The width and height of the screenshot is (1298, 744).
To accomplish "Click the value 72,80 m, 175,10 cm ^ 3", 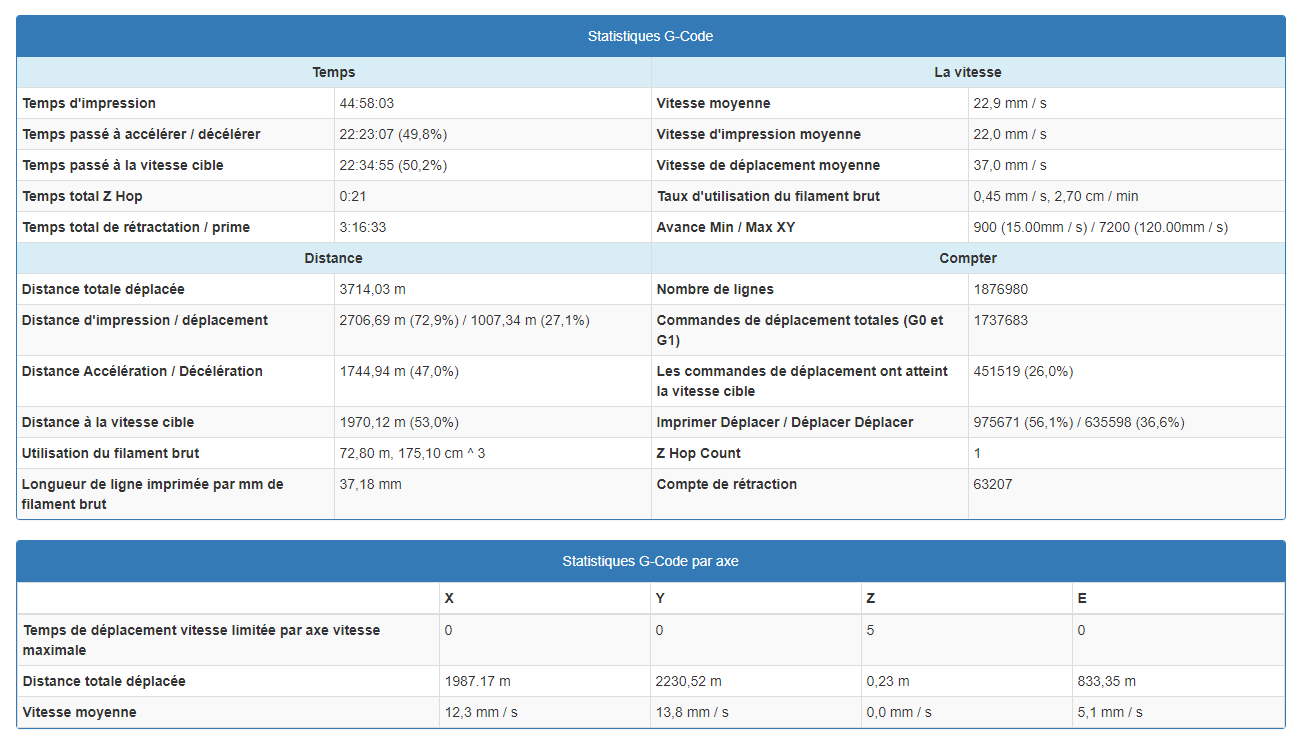I will click(x=412, y=453).
